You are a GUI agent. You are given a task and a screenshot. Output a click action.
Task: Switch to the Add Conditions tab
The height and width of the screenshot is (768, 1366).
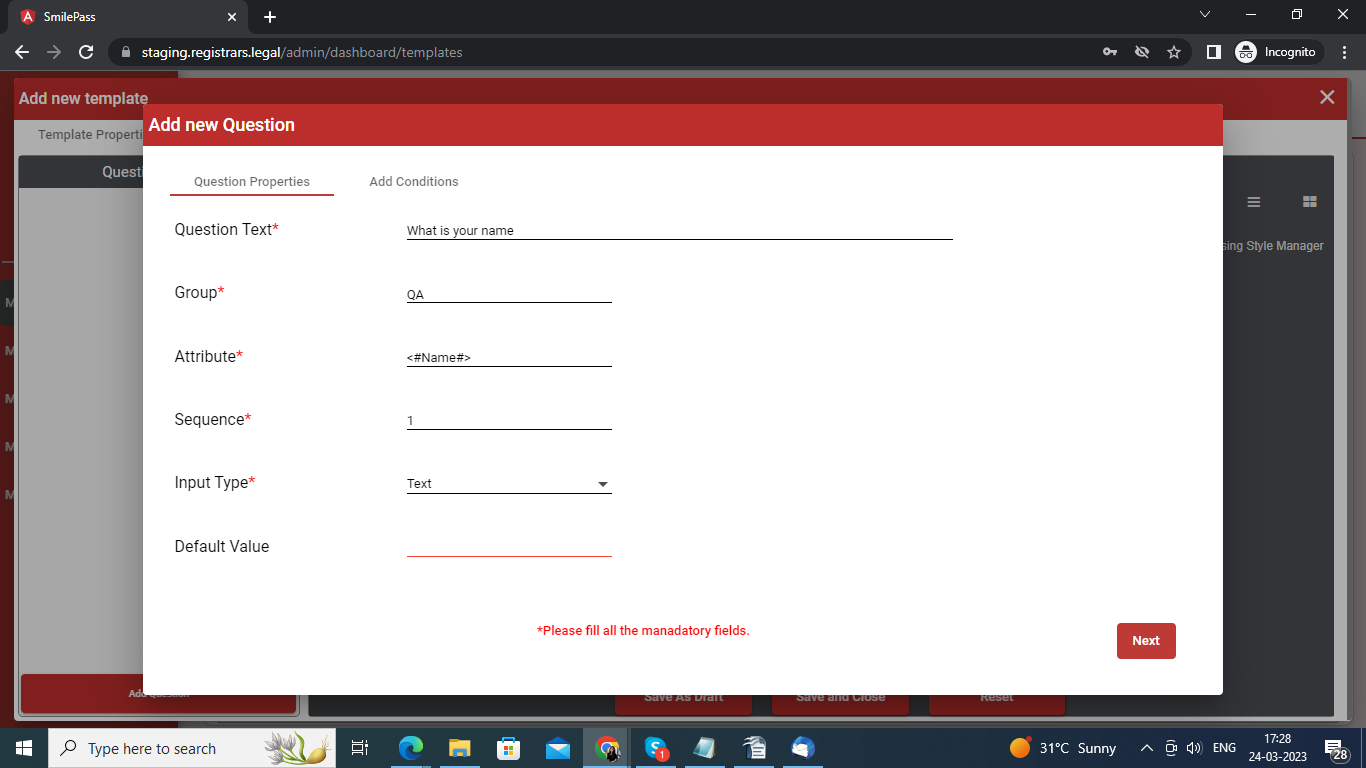[x=413, y=181]
